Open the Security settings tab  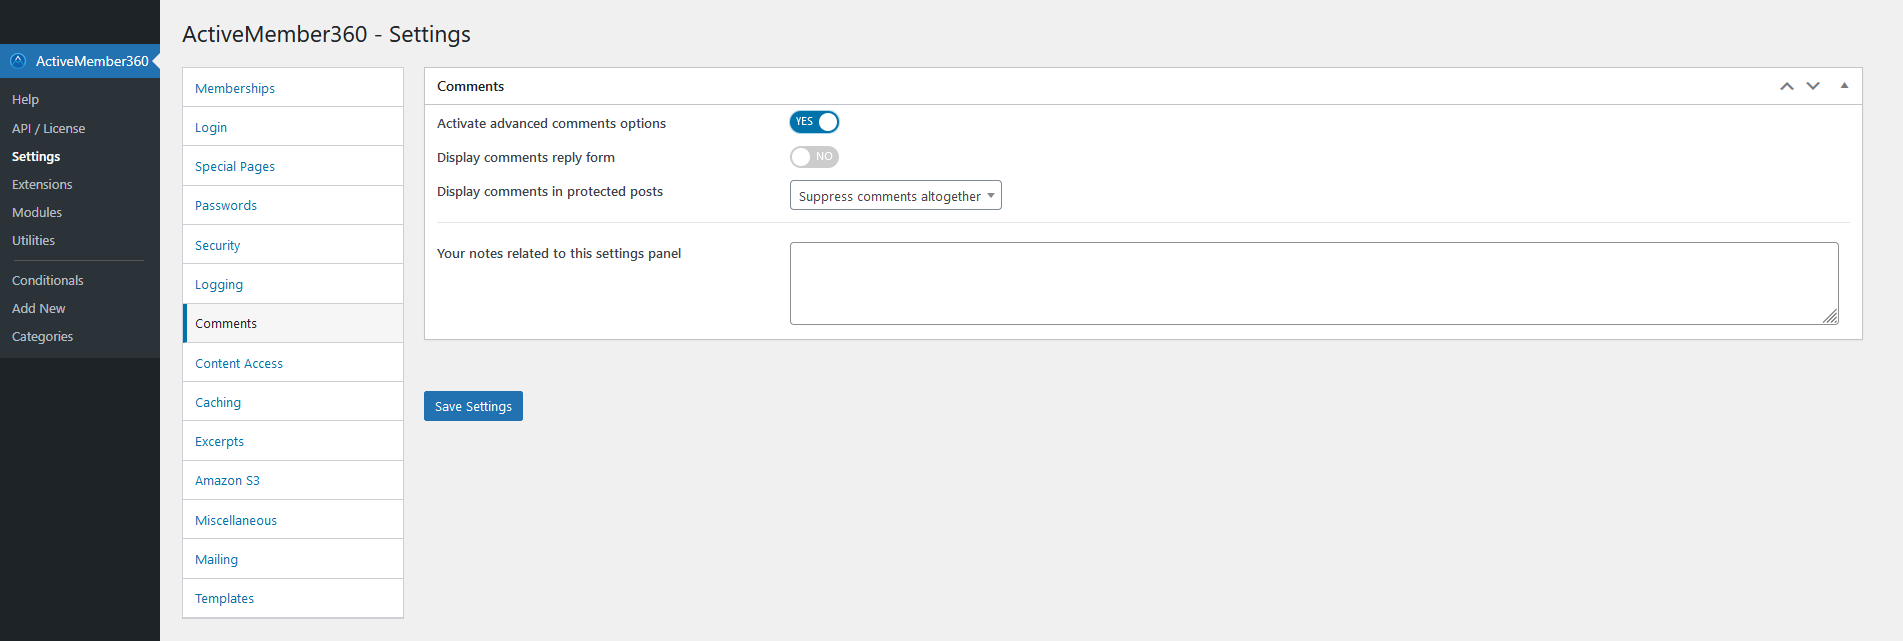(293, 245)
